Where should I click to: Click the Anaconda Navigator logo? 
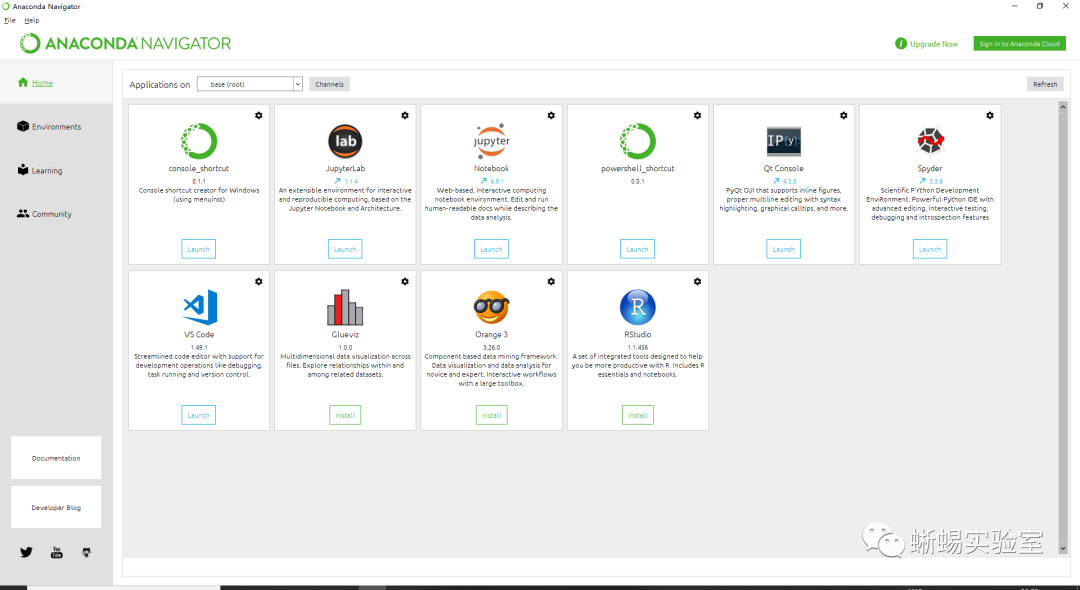point(125,43)
